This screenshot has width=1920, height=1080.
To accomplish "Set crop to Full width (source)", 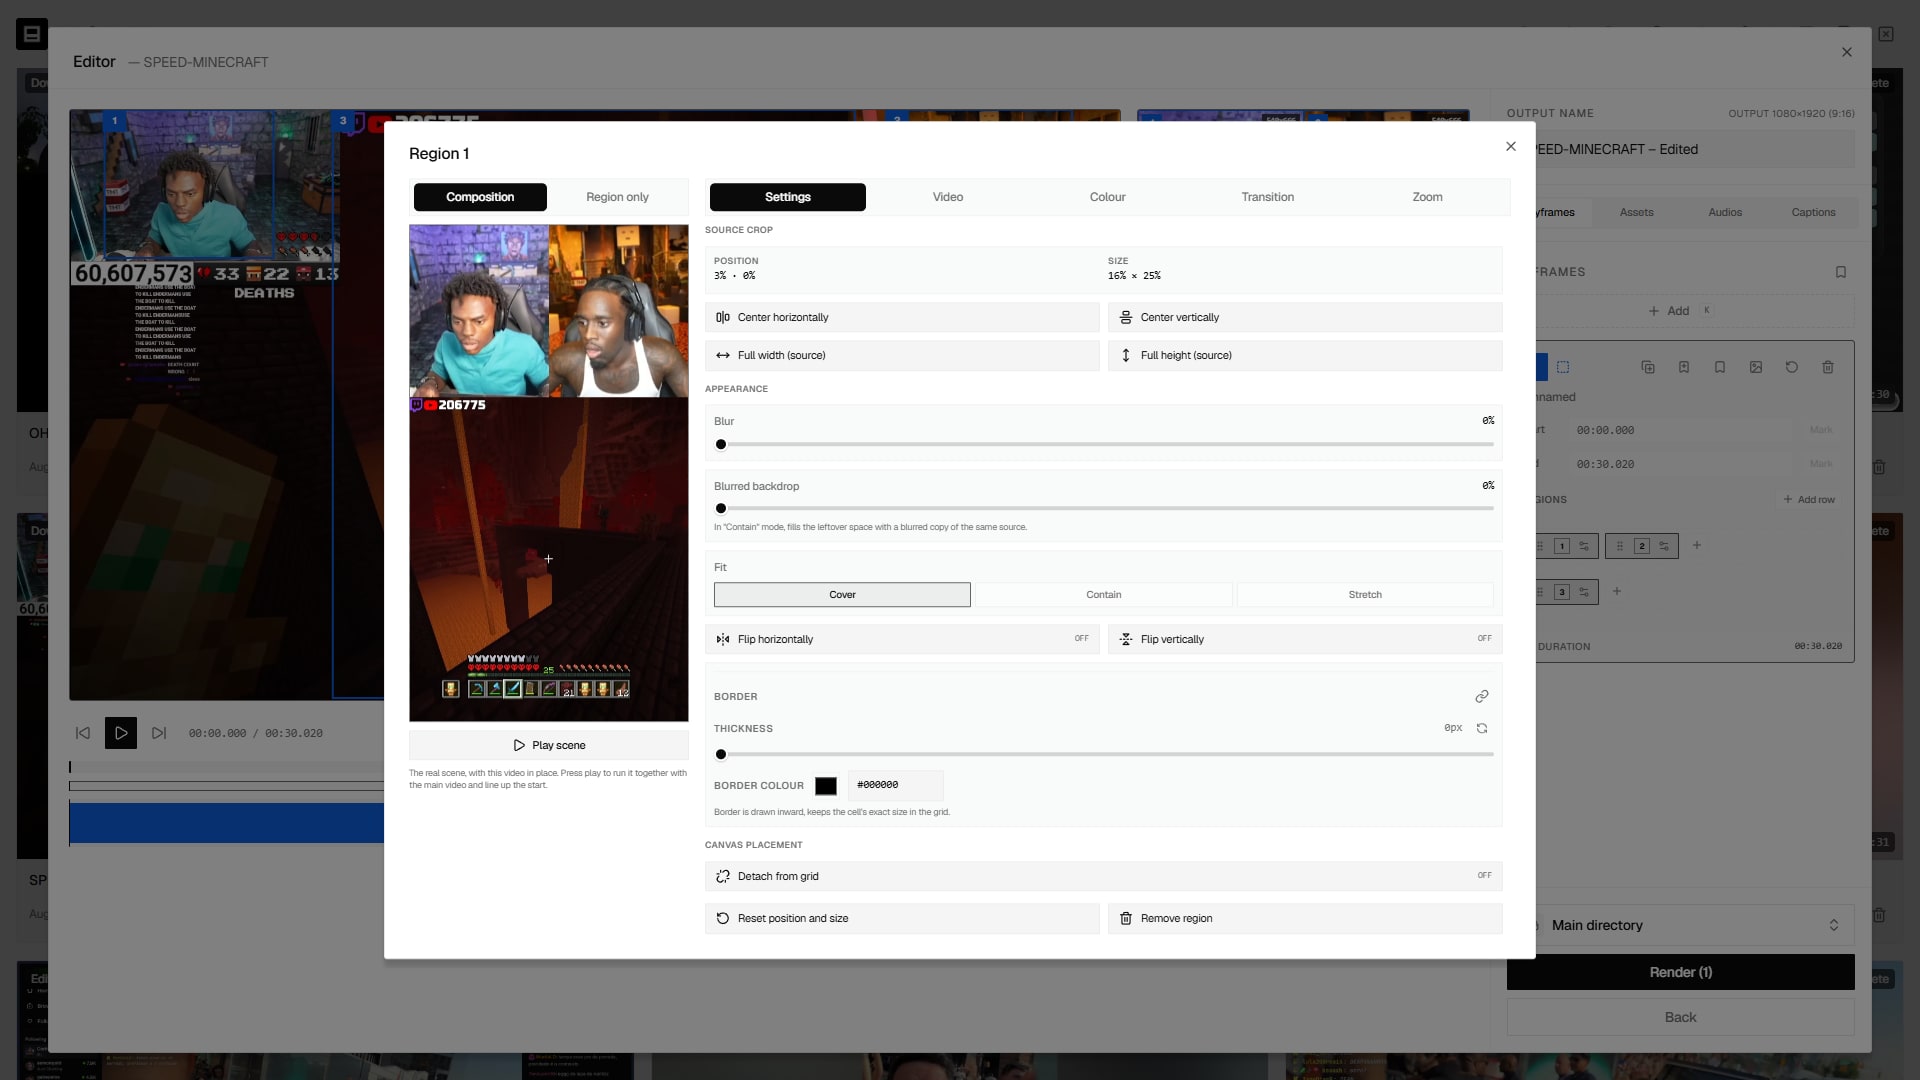I will [902, 355].
